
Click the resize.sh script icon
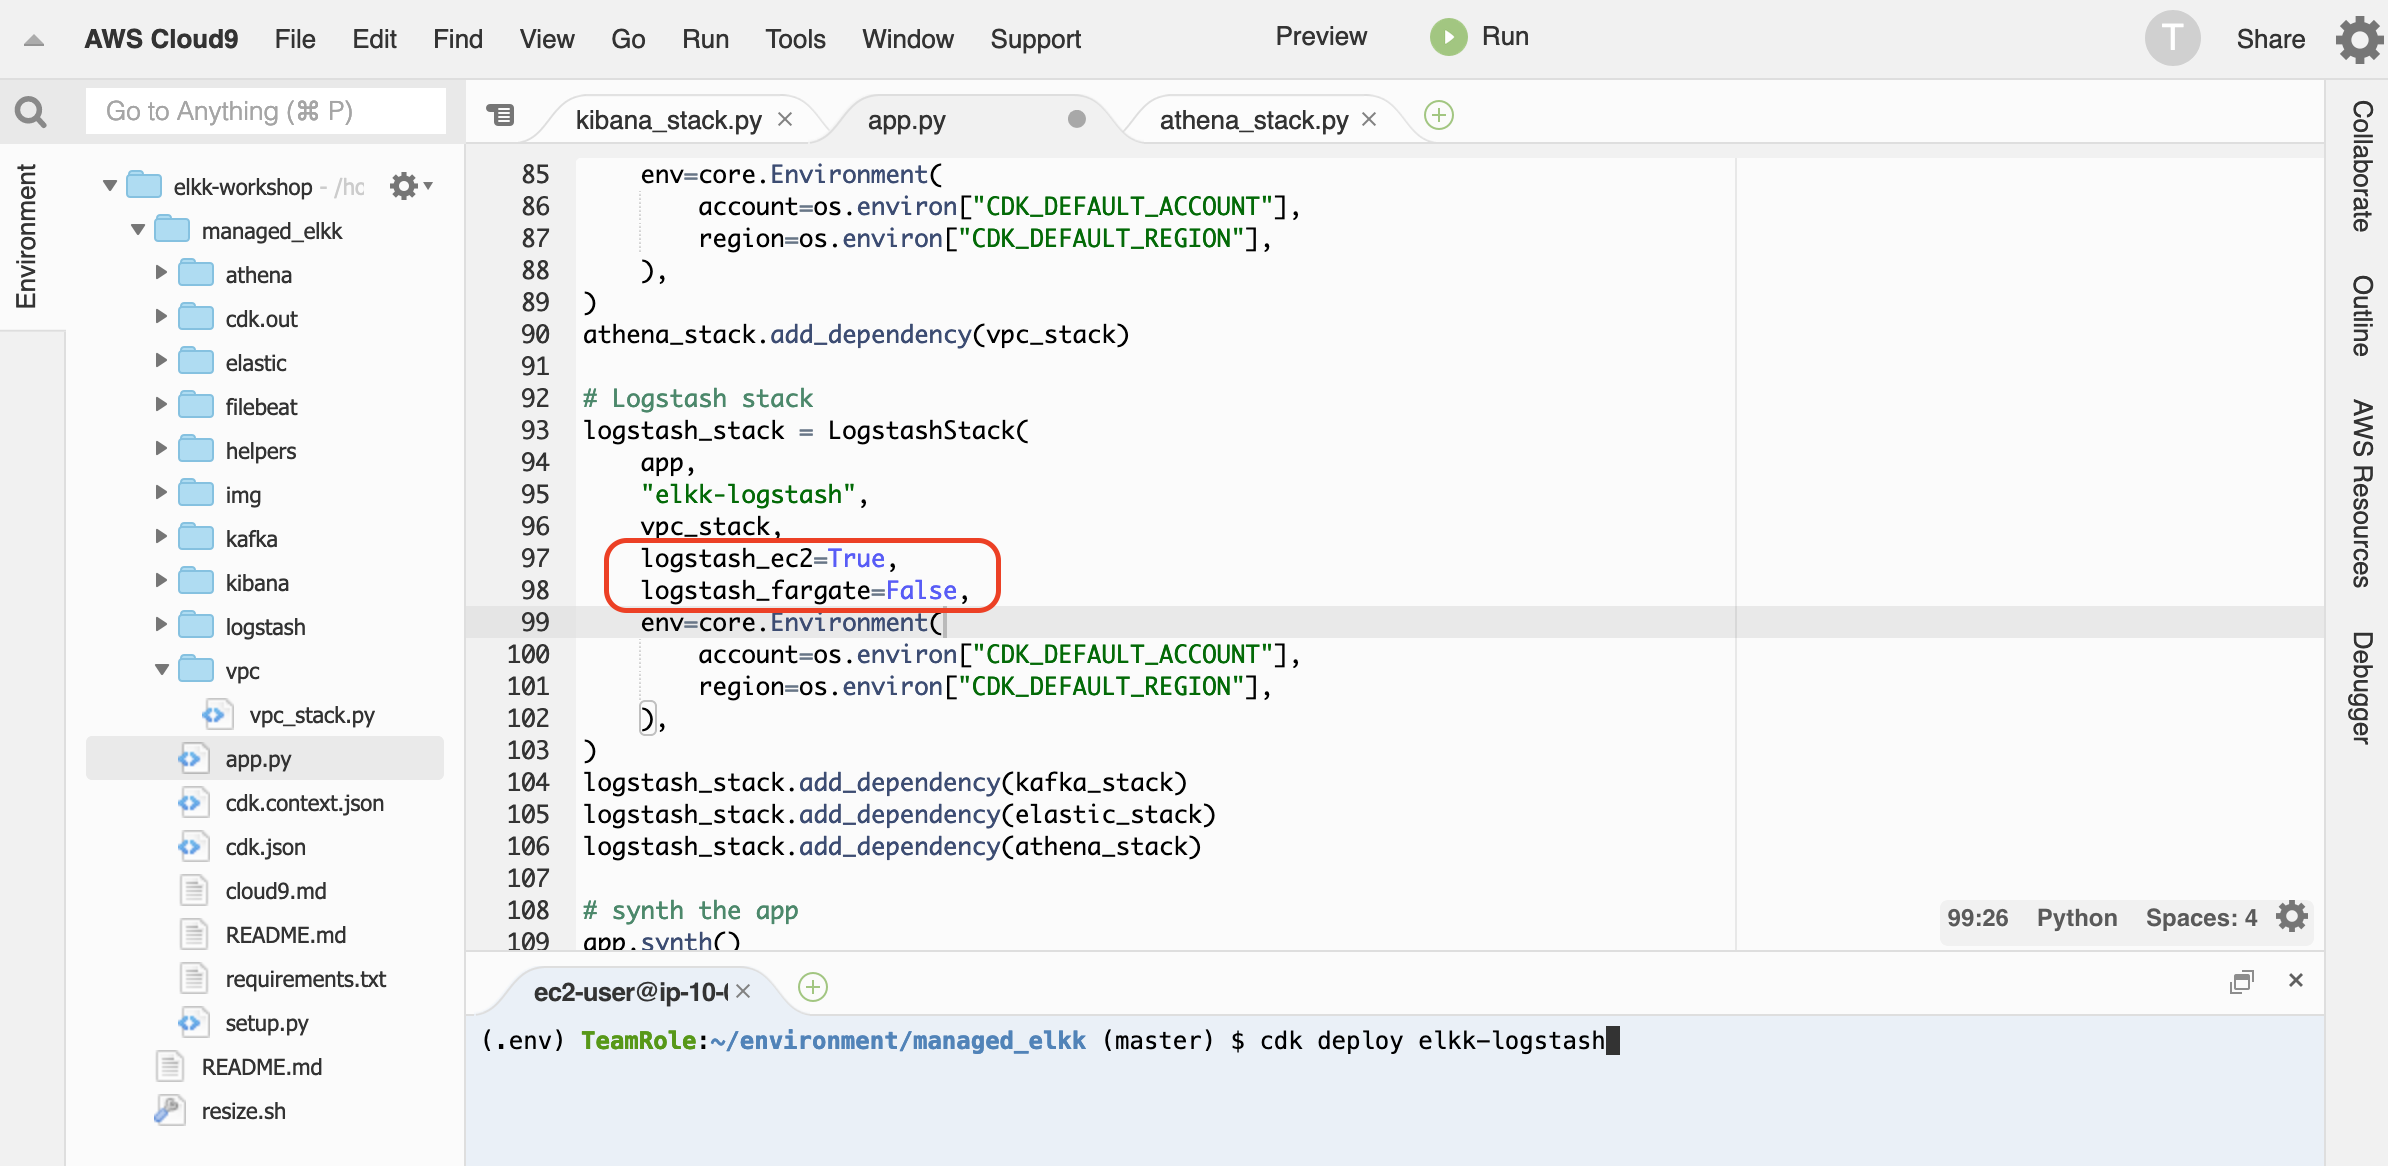click(169, 1111)
